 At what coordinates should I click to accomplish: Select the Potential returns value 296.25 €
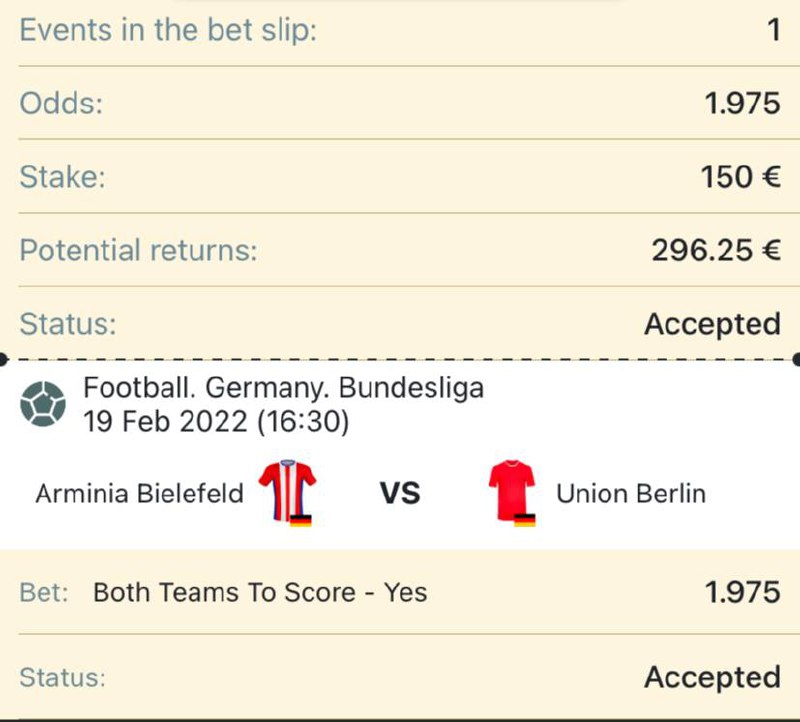coord(716,250)
